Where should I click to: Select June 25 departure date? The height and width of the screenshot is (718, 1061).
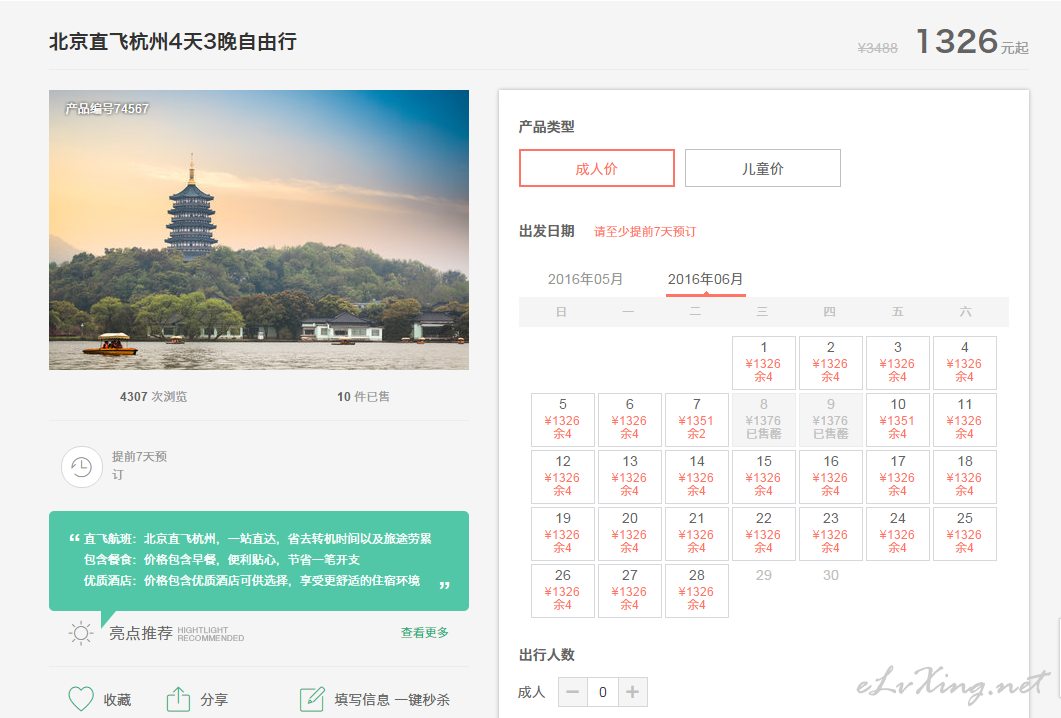click(964, 533)
